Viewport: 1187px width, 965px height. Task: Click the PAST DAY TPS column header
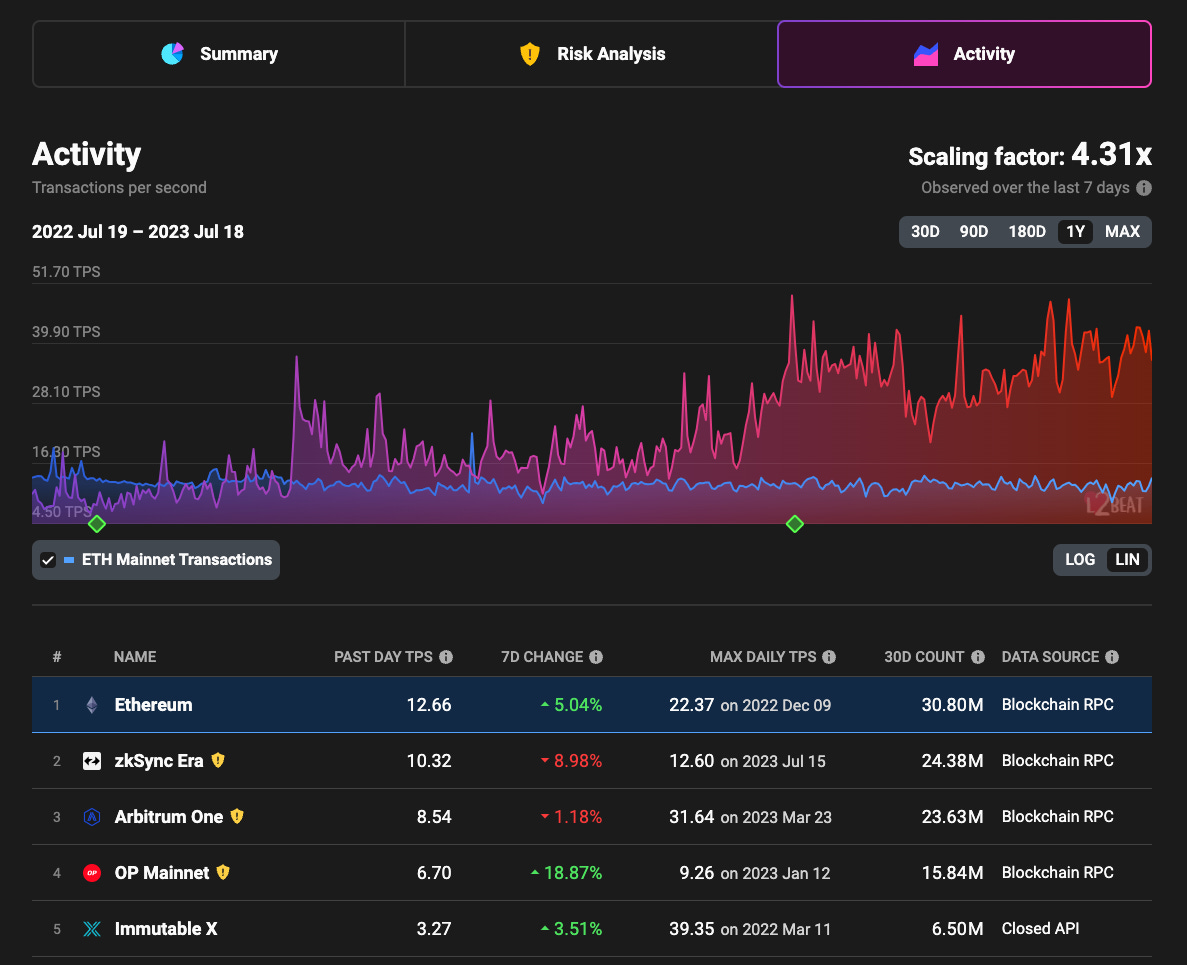[383, 657]
